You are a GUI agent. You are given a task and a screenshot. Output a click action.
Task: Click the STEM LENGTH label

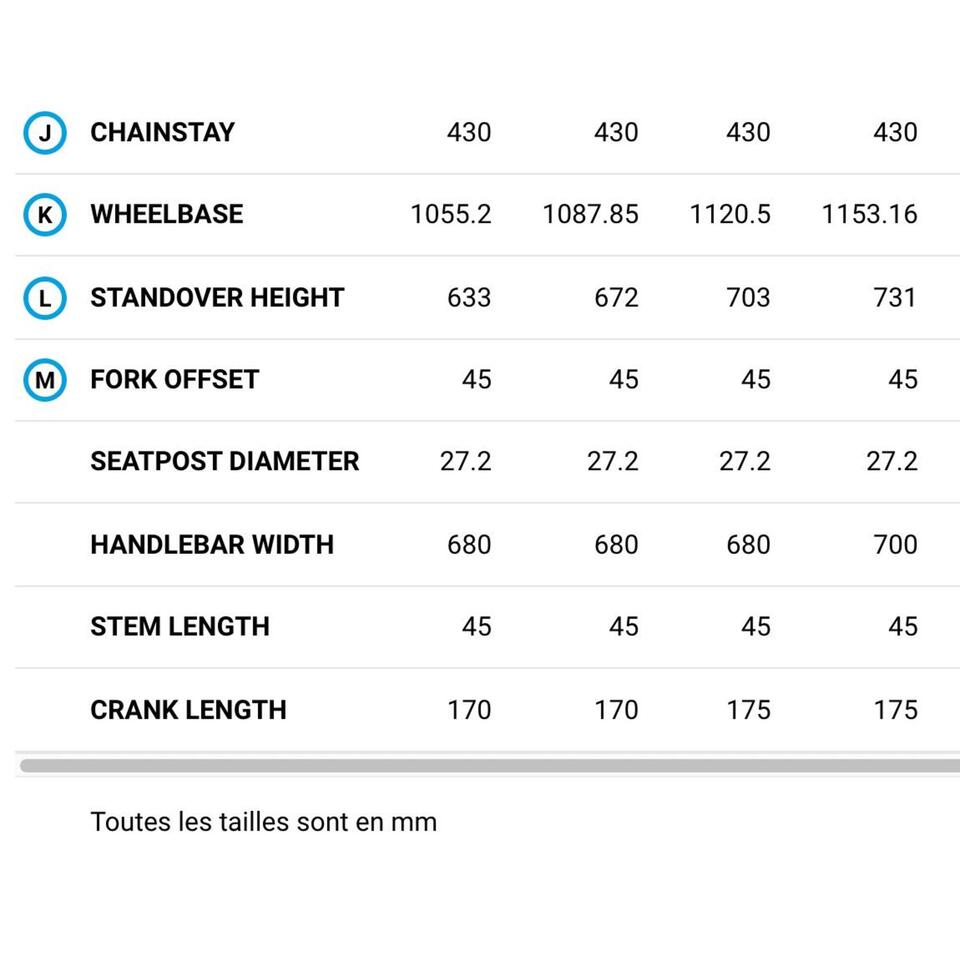[180, 627]
